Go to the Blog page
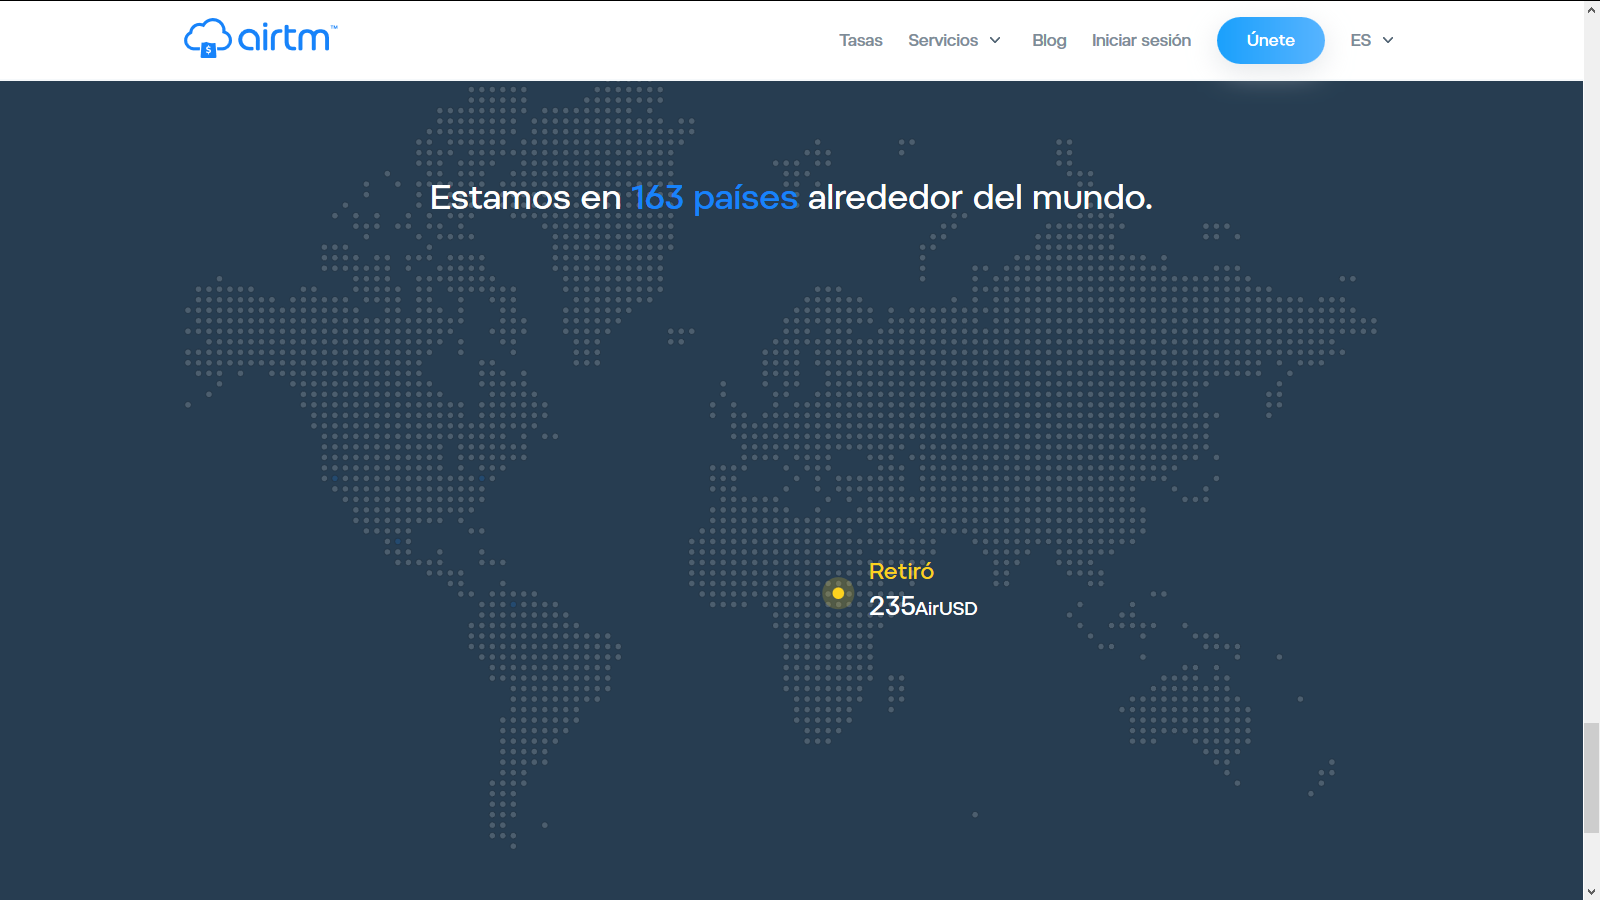 coord(1049,40)
